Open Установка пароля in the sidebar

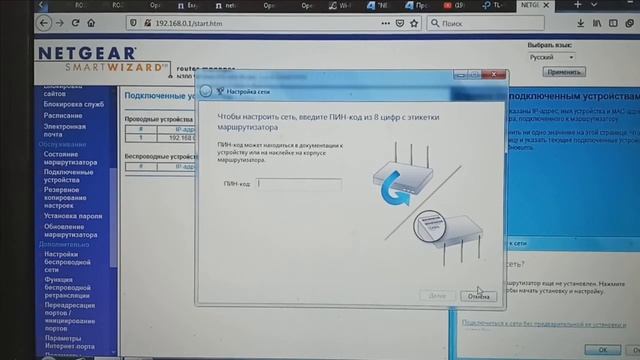coord(73,216)
